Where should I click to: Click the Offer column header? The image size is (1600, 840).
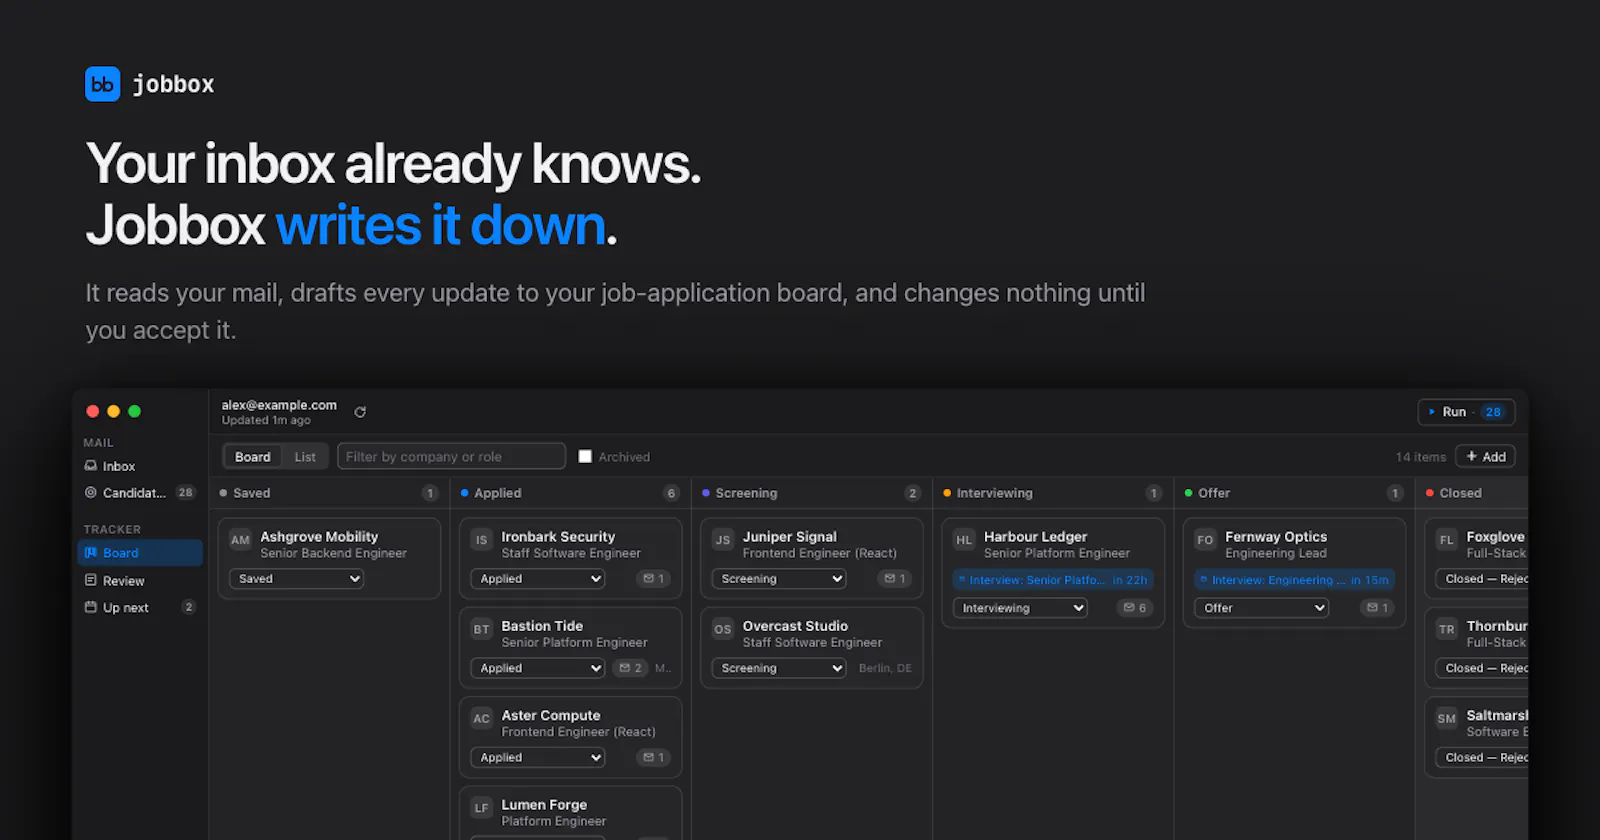(1294, 493)
